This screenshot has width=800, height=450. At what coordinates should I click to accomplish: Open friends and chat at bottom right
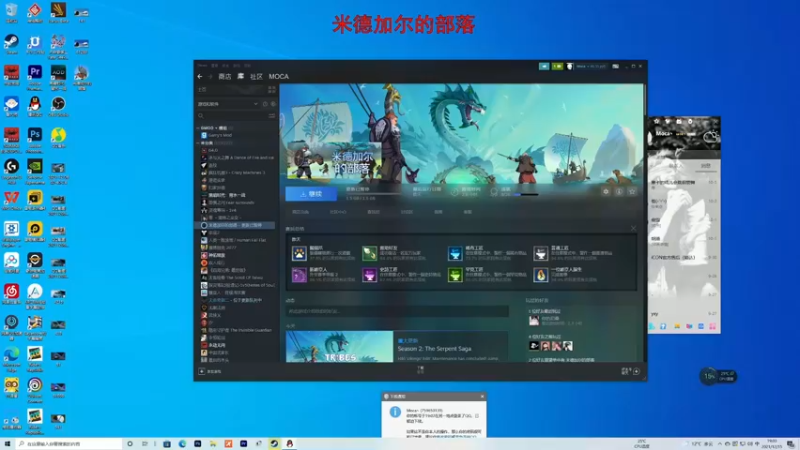[x=631, y=371]
